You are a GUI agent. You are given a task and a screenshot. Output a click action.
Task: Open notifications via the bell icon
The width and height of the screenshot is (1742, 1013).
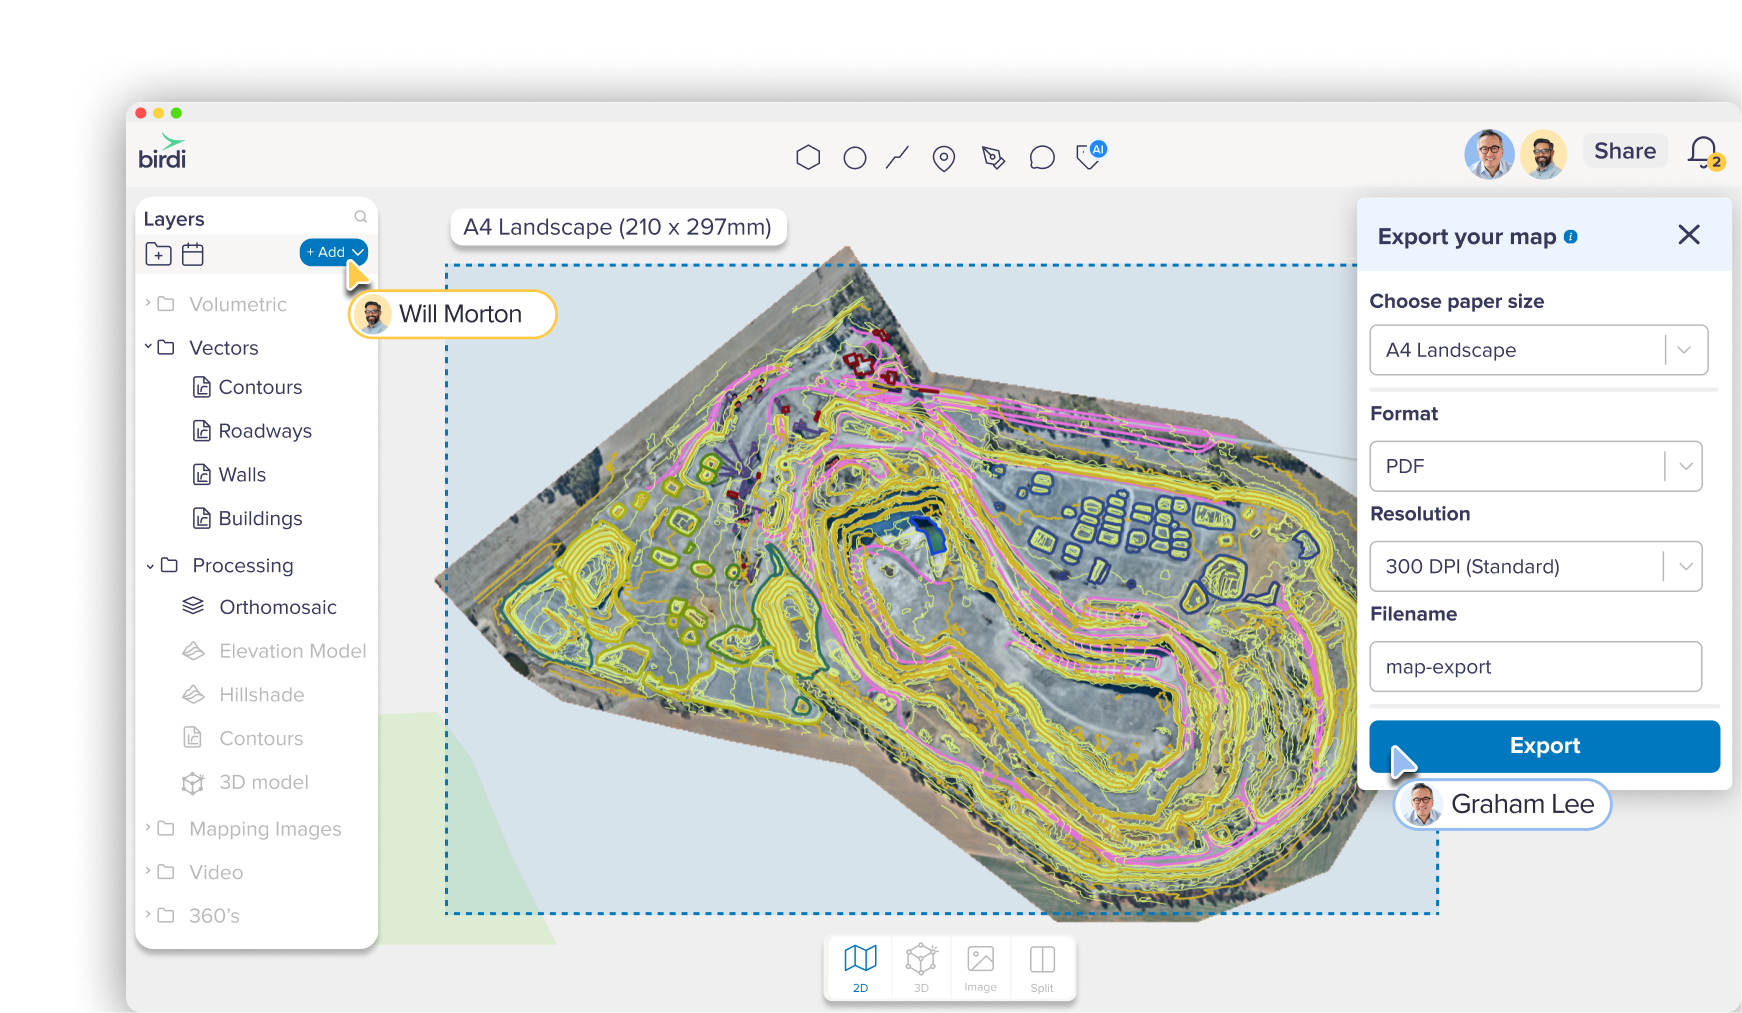coord(1700,150)
